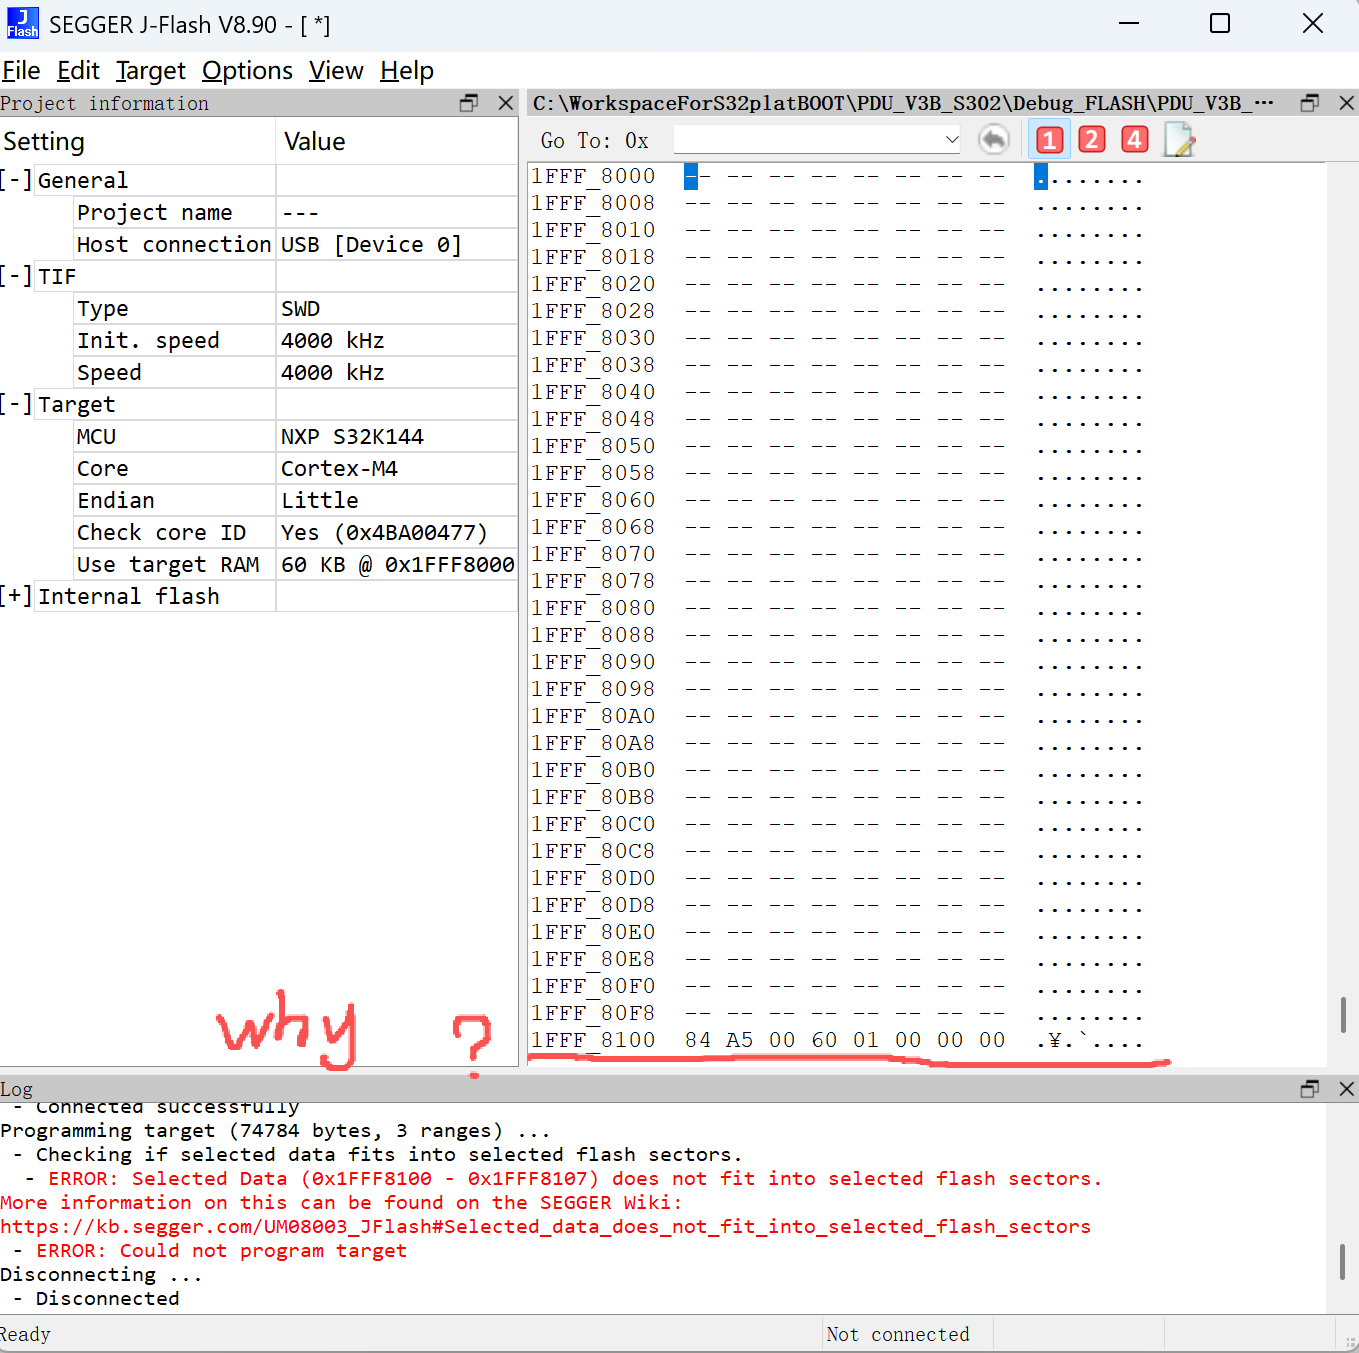Open the SEGGER Wiki kb.segger.com link

pyautogui.click(x=545, y=1227)
